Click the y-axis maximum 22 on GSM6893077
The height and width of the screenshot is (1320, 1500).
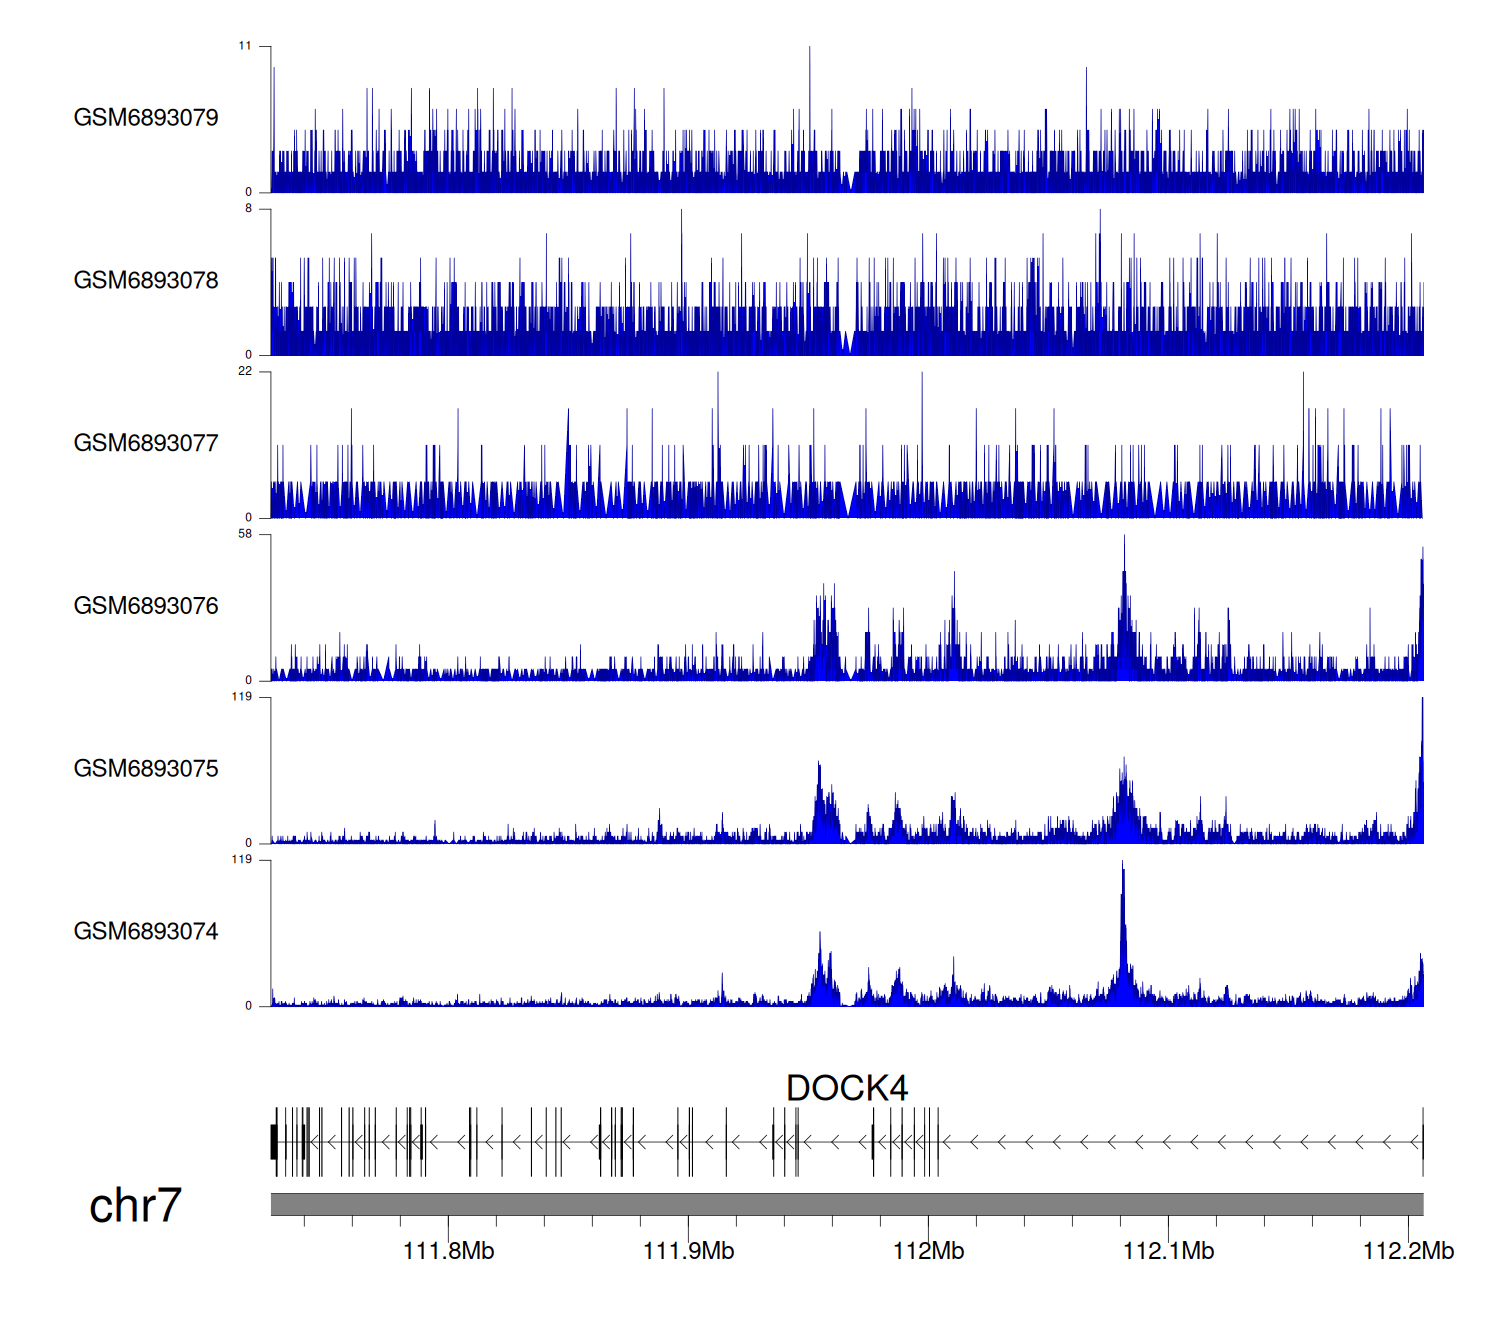coord(245,371)
